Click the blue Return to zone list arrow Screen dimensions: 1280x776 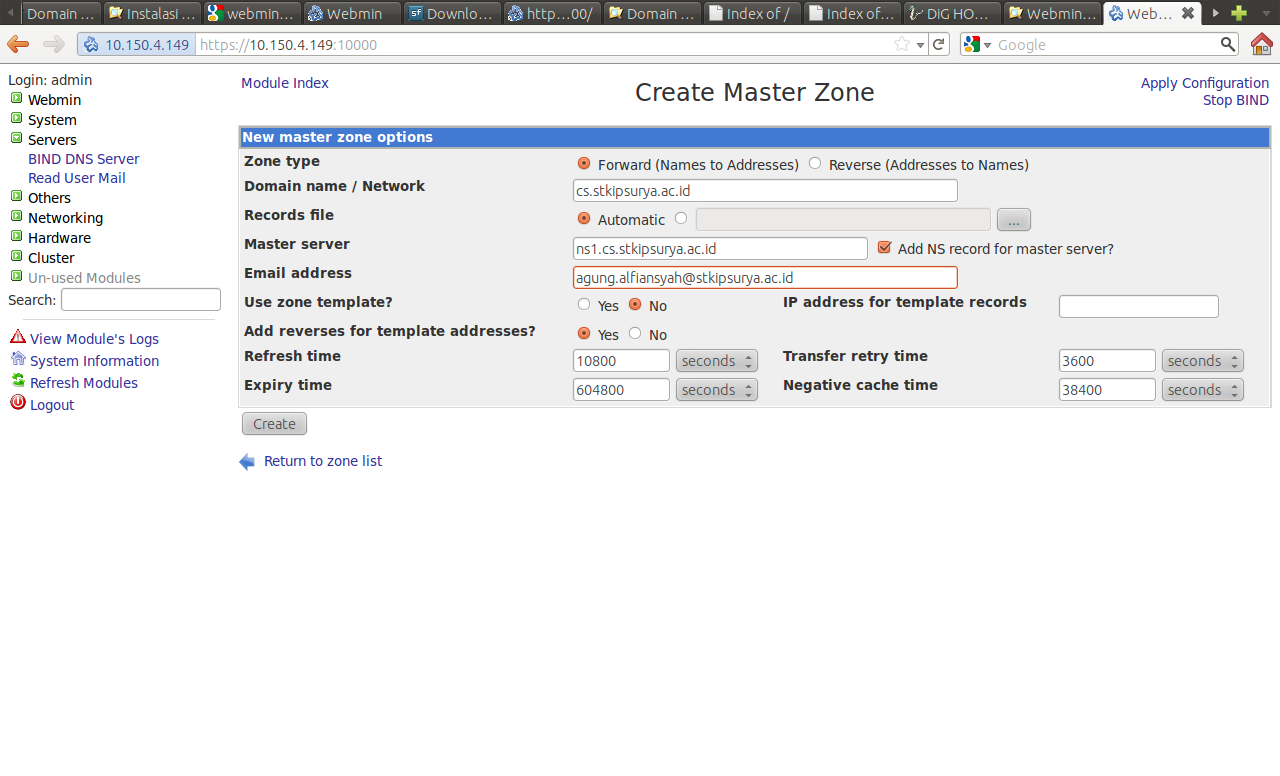pos(247,461)
